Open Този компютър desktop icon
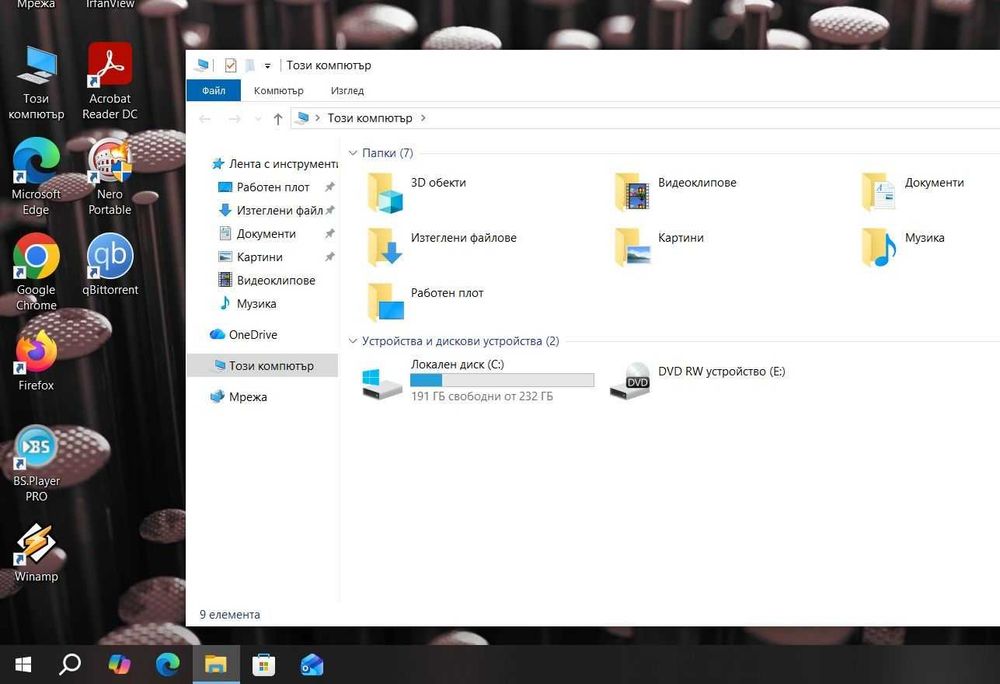Screen dimensions: 1000x684 pyautogui.click(x=36, y=82)
